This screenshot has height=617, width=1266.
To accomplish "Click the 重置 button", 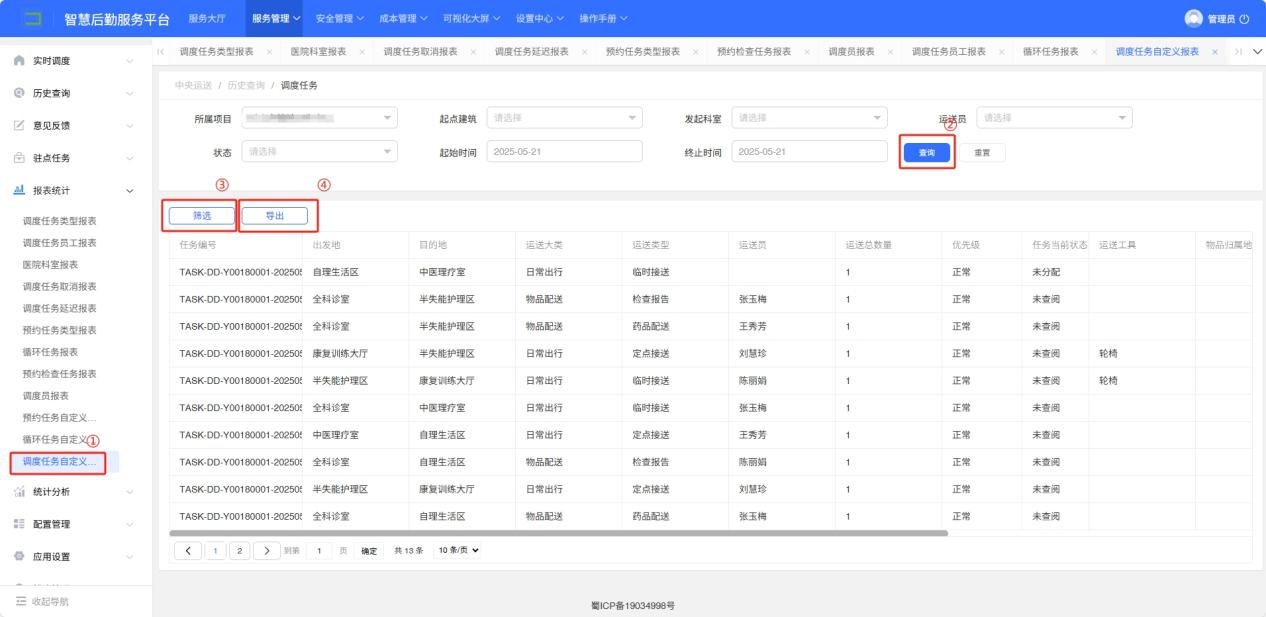I will 983,153.
